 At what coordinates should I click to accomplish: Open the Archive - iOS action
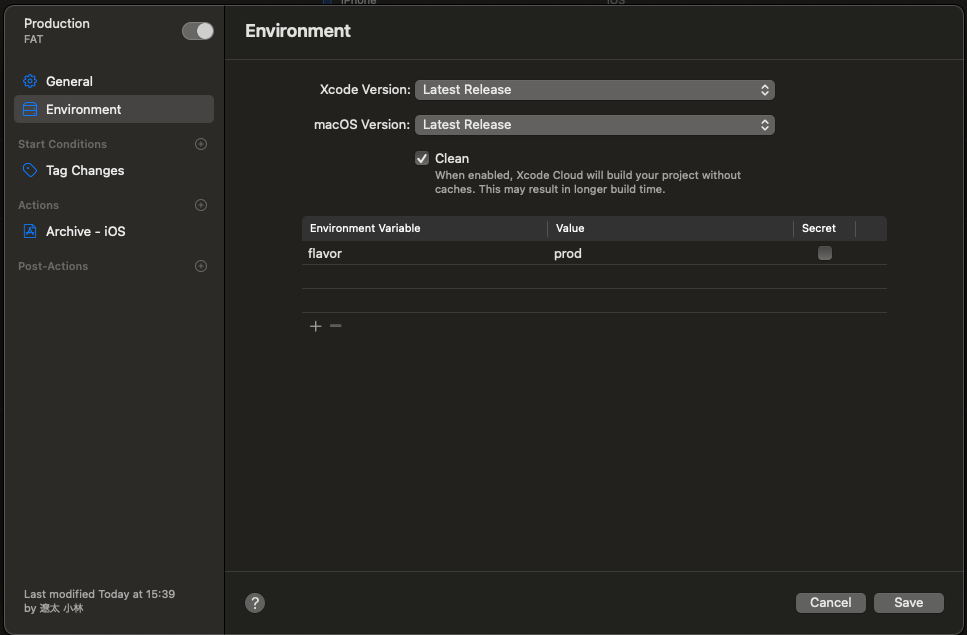click(114, 231)
